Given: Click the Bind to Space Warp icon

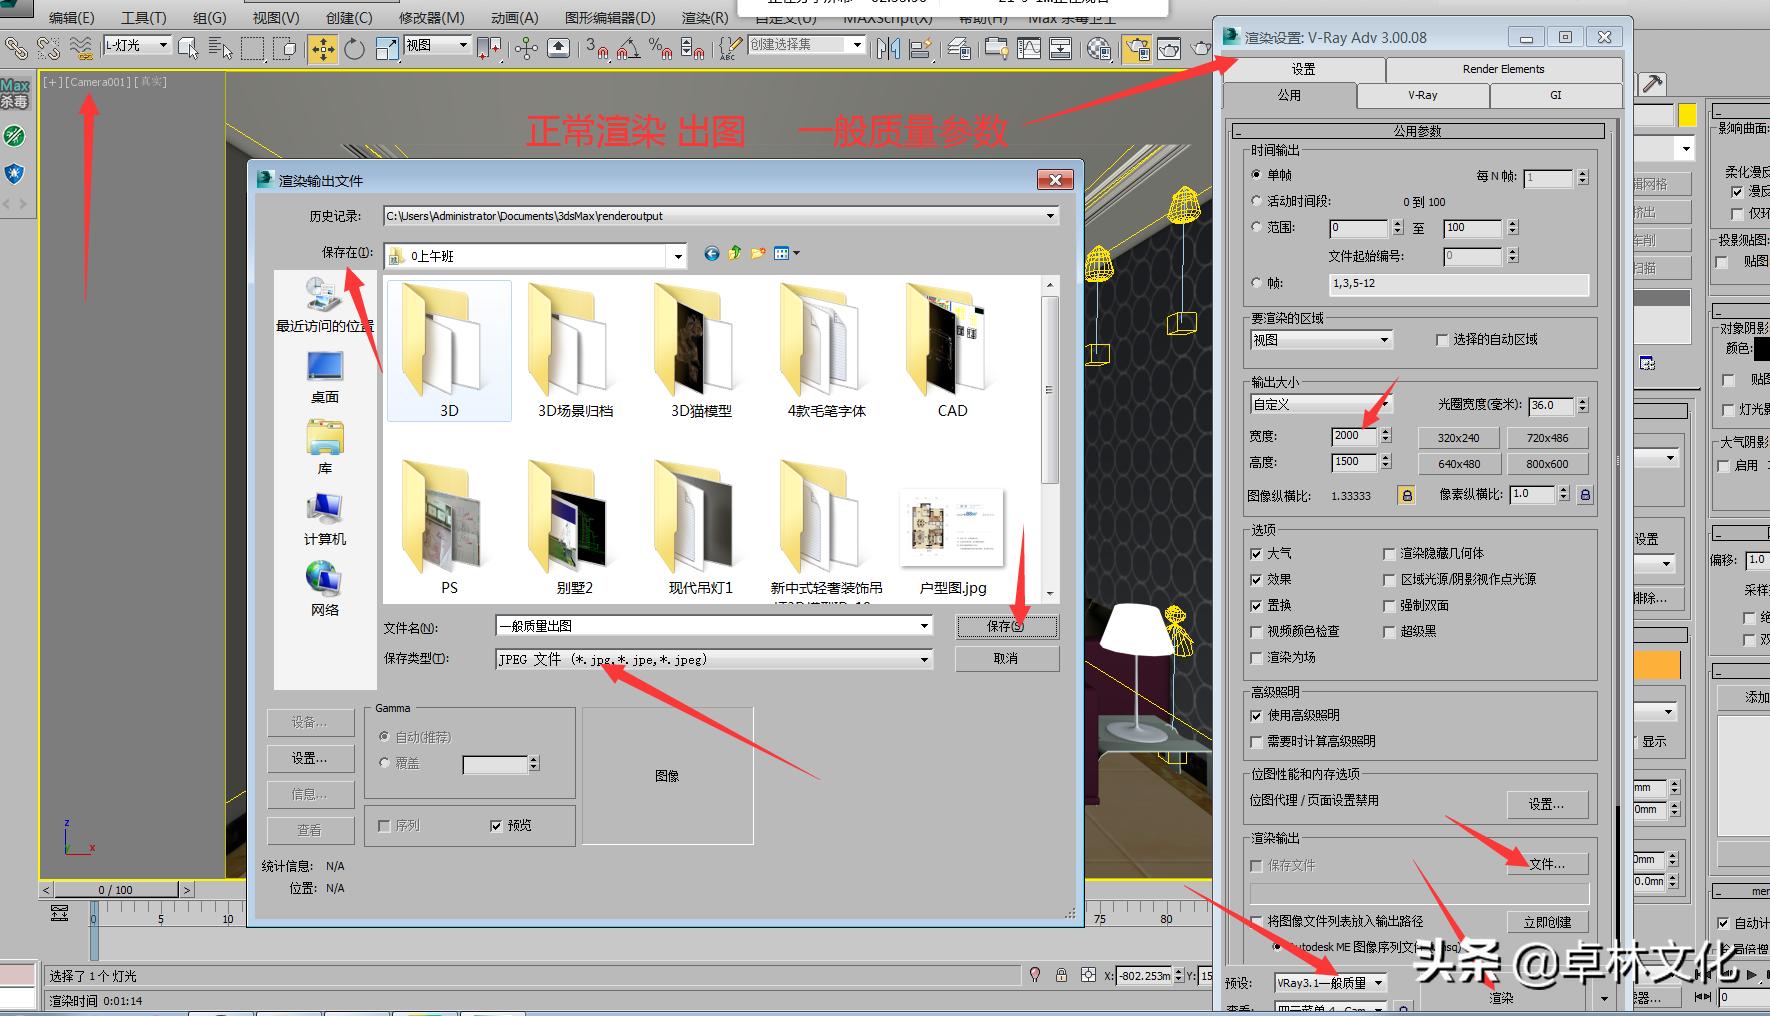Looking at the screenshot, I should 81,47.
